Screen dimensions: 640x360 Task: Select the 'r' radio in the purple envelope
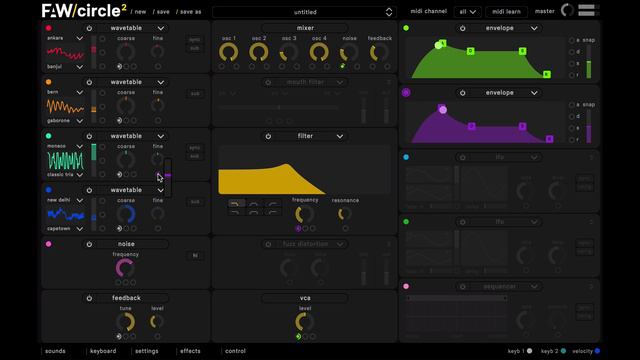pyautogui.click(x=571, y=140)
